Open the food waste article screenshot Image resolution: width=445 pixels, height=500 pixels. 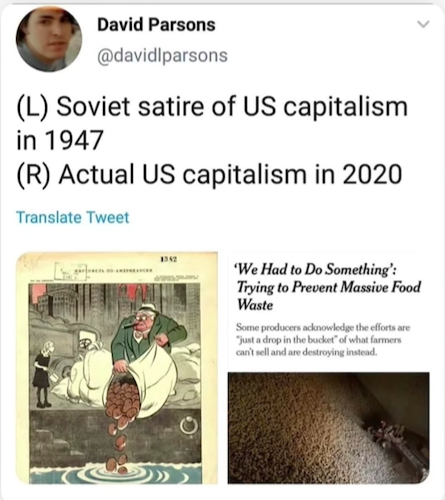tap(329, 368)
